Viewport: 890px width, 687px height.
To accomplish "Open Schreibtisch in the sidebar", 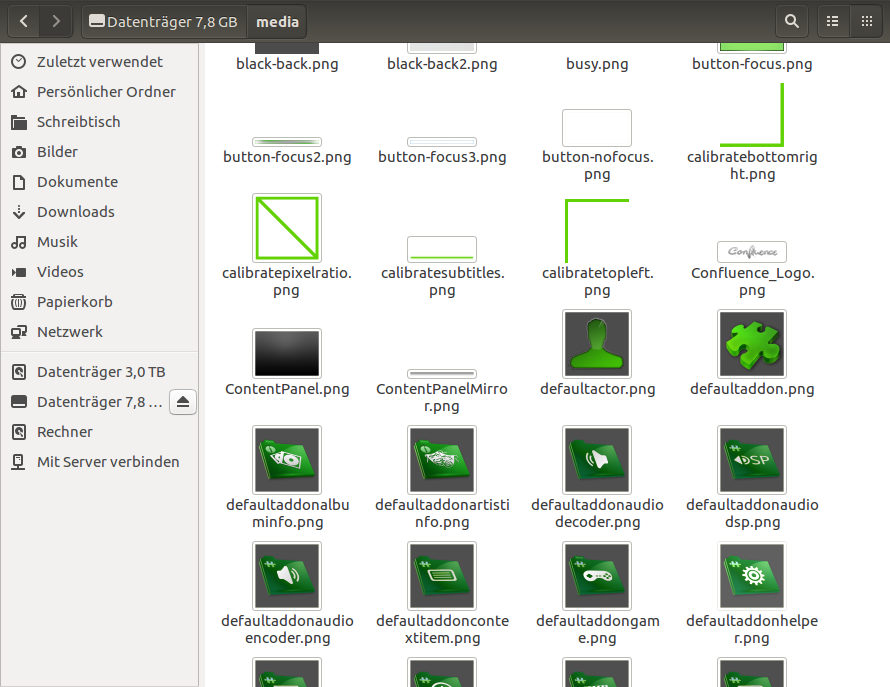I will coord(99,122).
